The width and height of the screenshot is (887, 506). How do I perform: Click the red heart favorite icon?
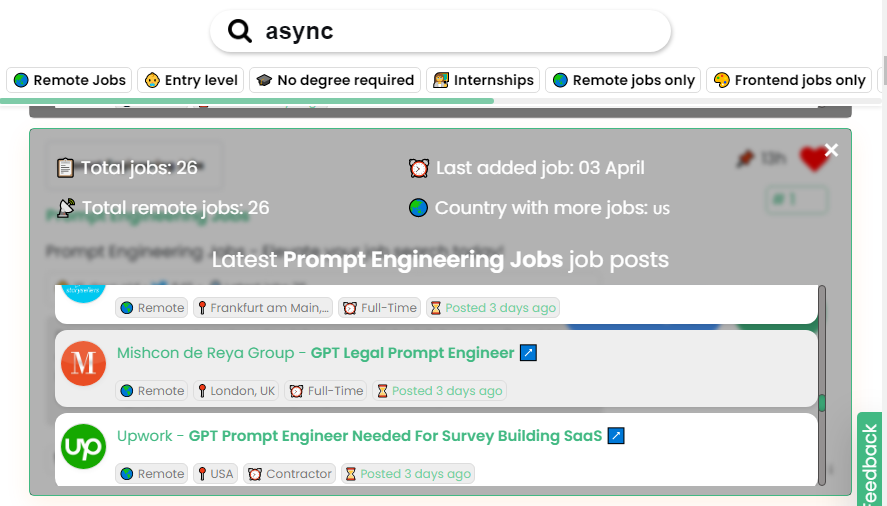(814, 158)
